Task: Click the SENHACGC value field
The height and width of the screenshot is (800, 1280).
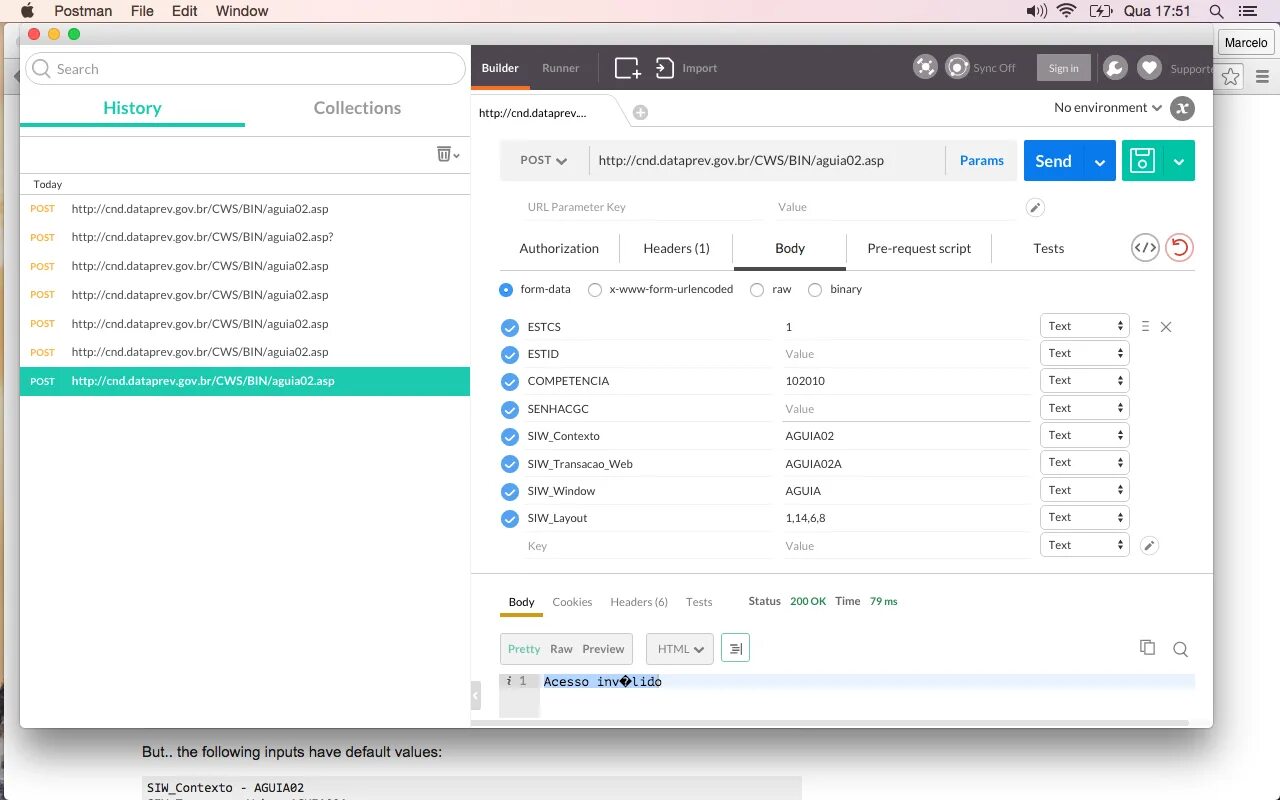Action: [x=906, y=409]
